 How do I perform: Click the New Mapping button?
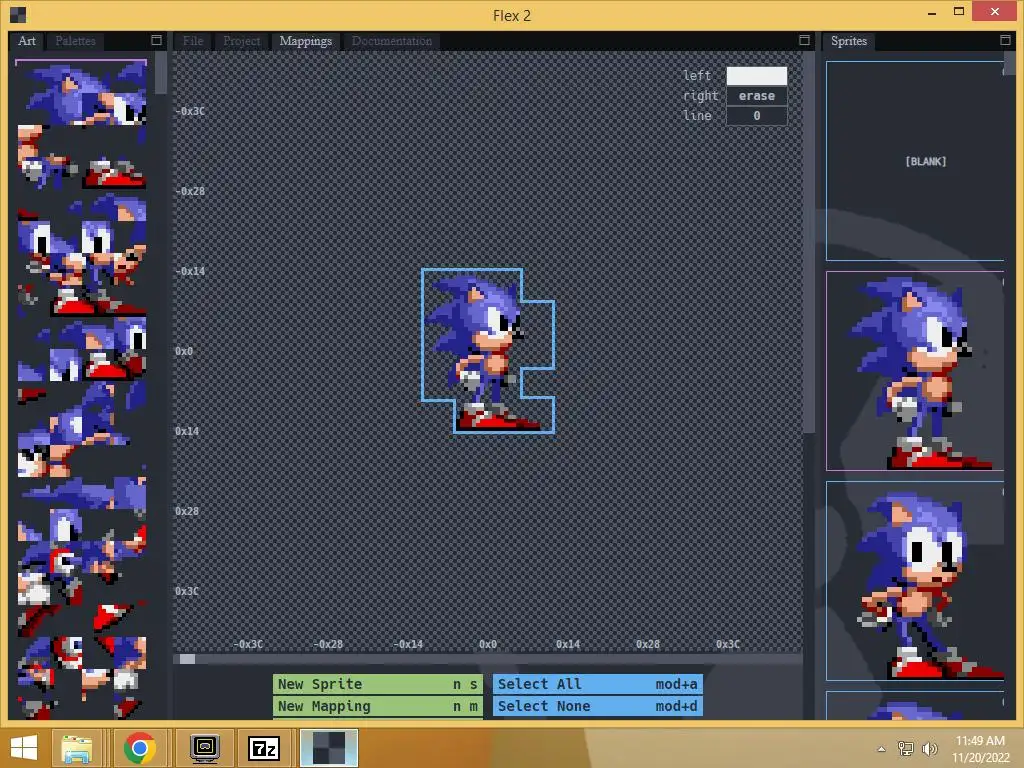[x=377, y=706]
